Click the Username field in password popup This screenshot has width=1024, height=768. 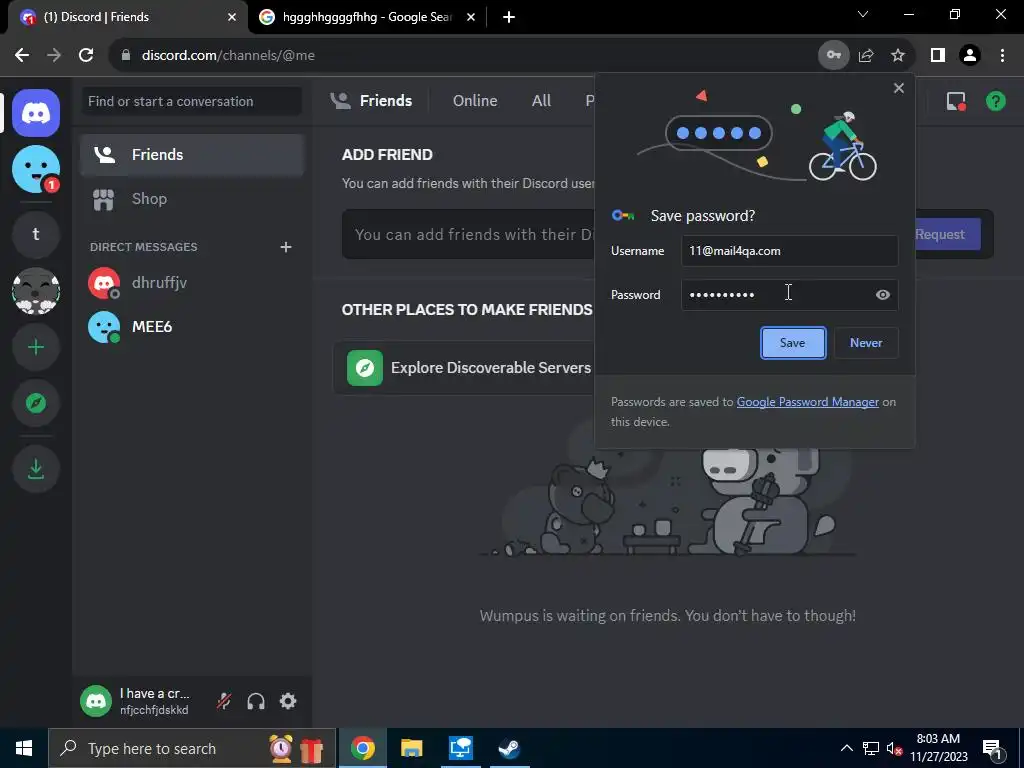point(790,251)
